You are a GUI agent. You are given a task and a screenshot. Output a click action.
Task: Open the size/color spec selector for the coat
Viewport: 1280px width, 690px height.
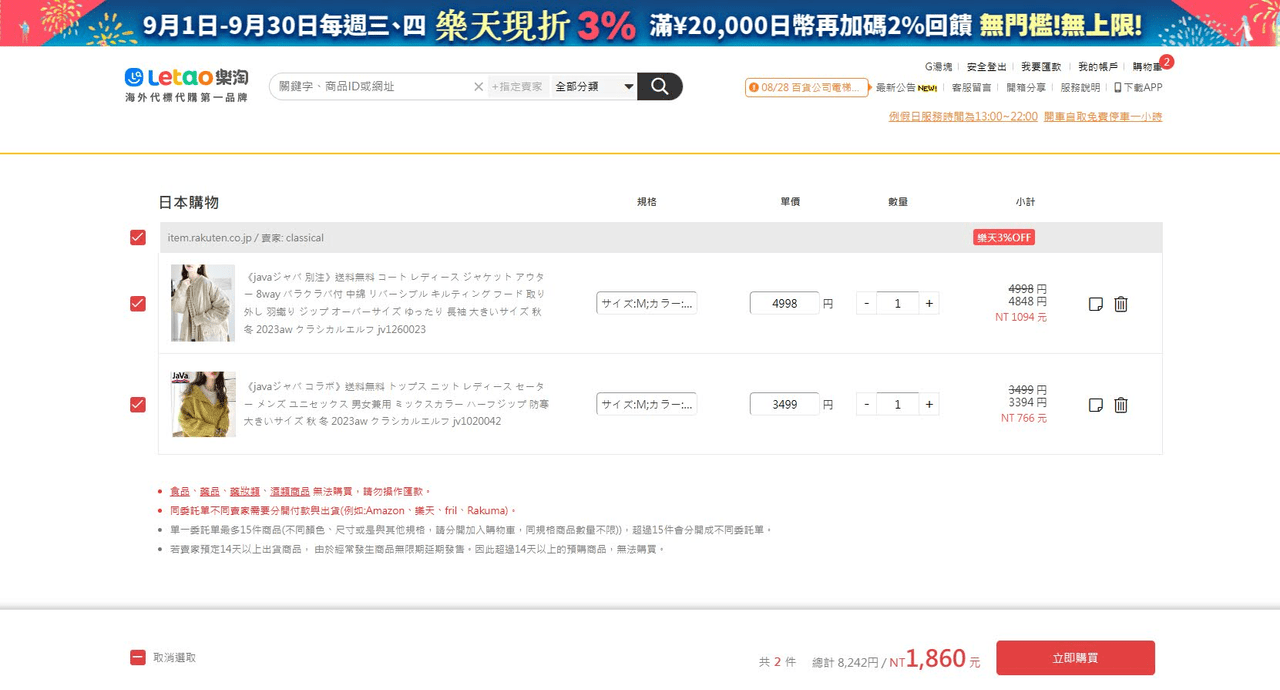646,303
